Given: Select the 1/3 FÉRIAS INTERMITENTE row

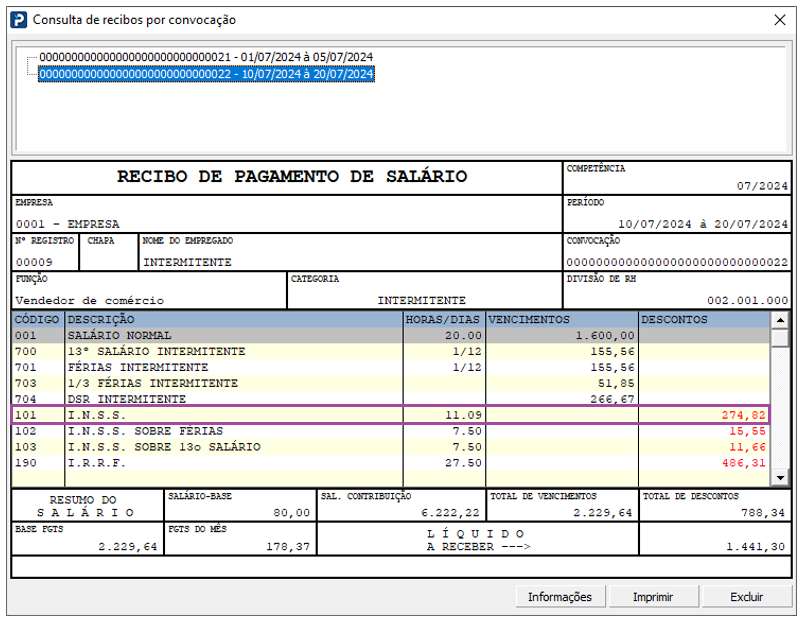Looking at the screenshot, I should click(x=391, y=383).
